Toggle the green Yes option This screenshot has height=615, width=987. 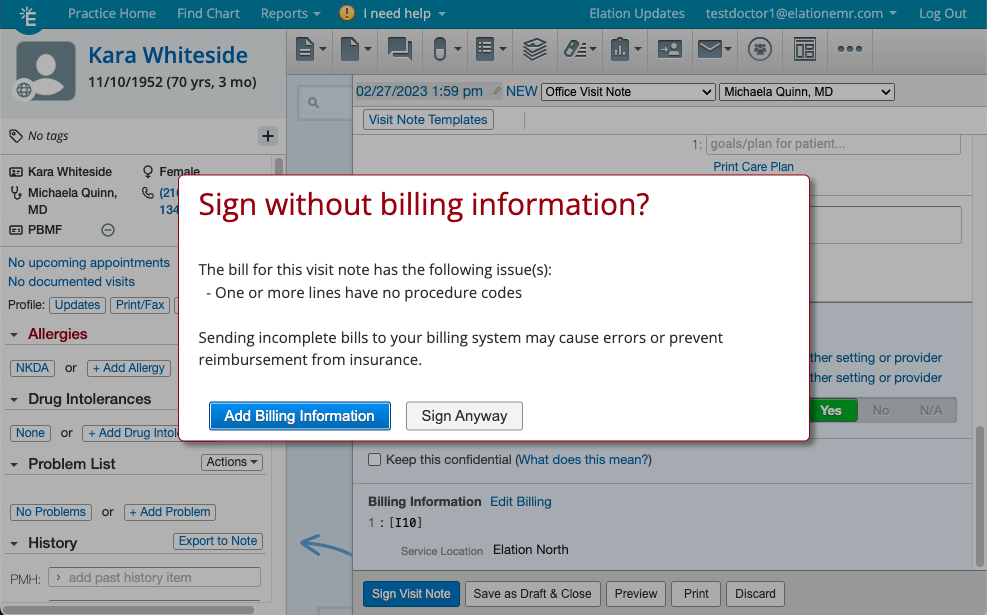pos(832,410)
